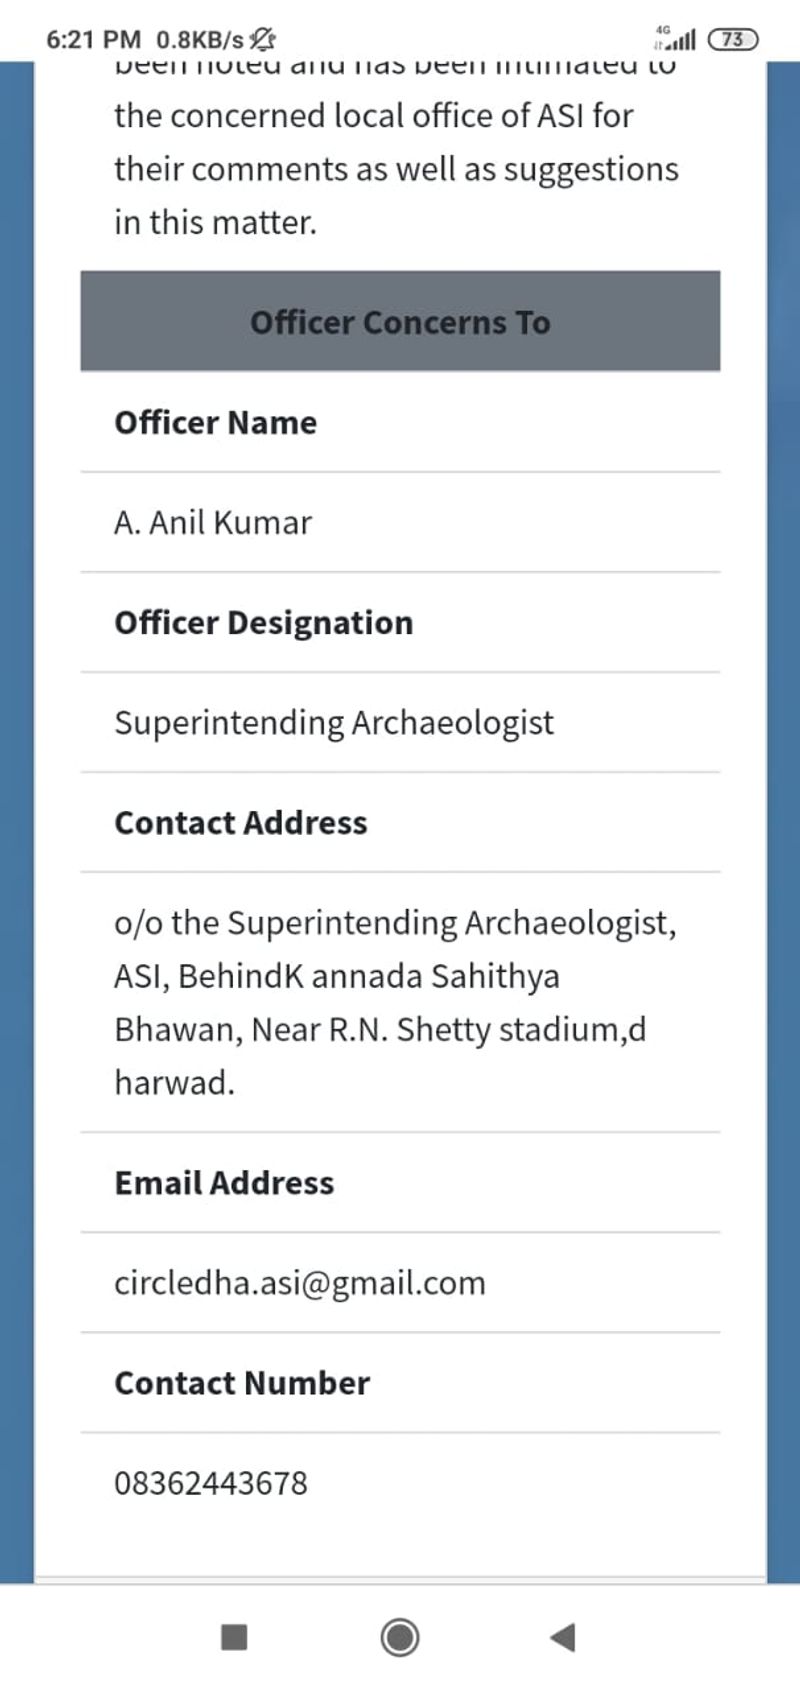
Task: Tap the muted notification bell icon
Action: coord(262,39)
